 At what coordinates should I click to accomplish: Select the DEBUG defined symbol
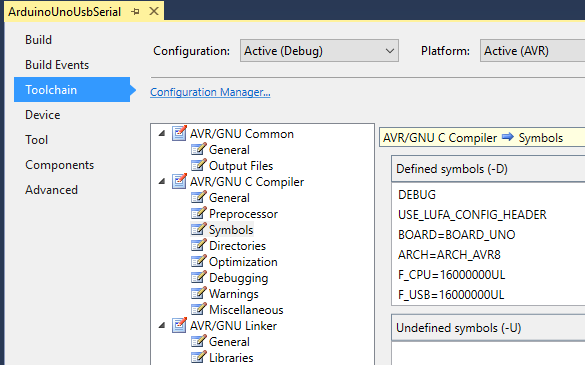pos(417,194)
